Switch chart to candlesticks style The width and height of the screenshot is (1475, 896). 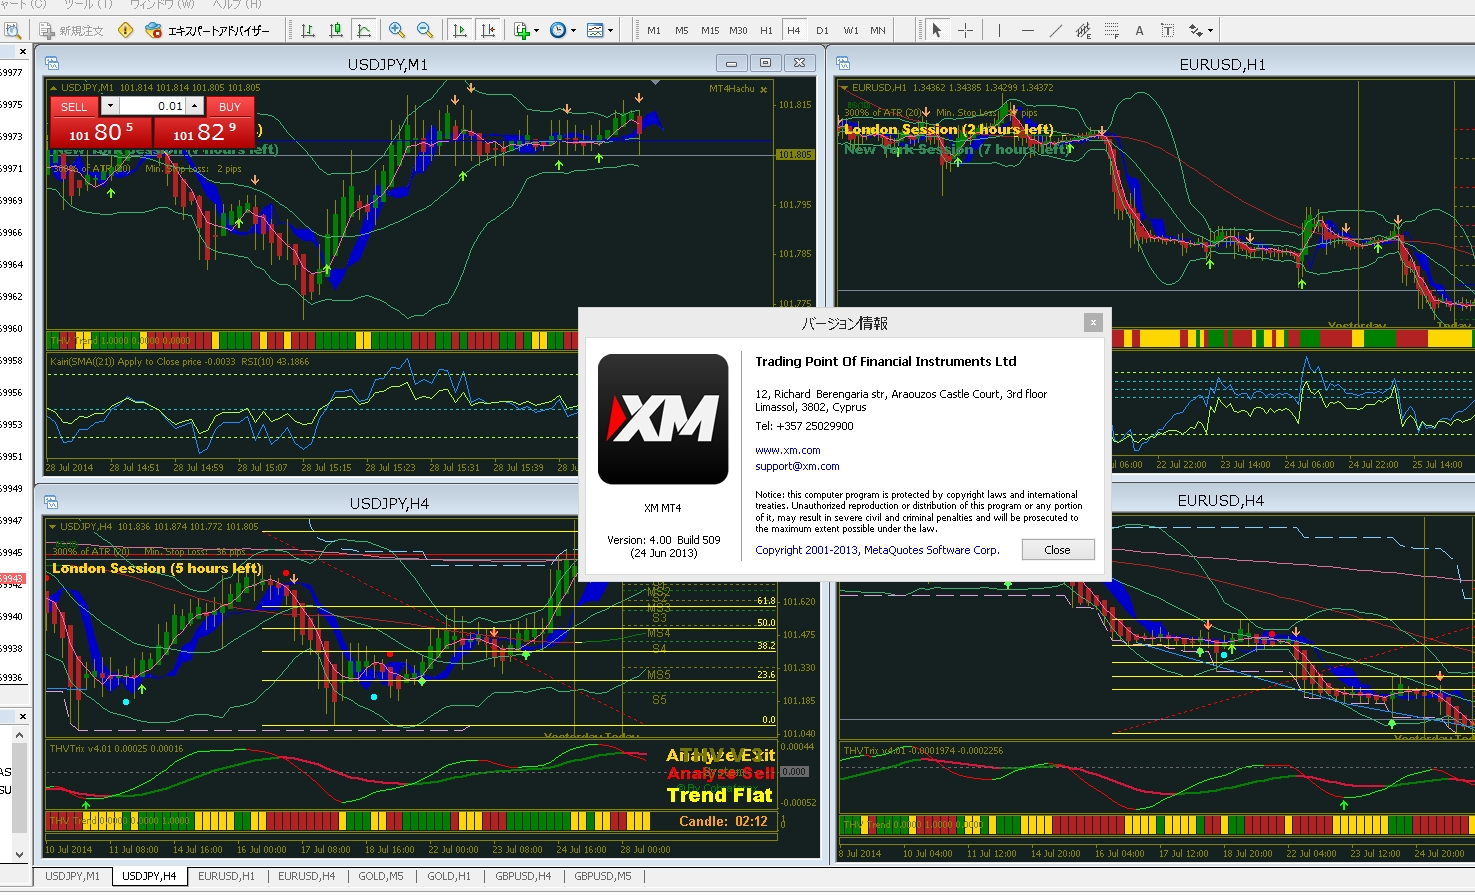pyautogui.click(x=336, y=30)
